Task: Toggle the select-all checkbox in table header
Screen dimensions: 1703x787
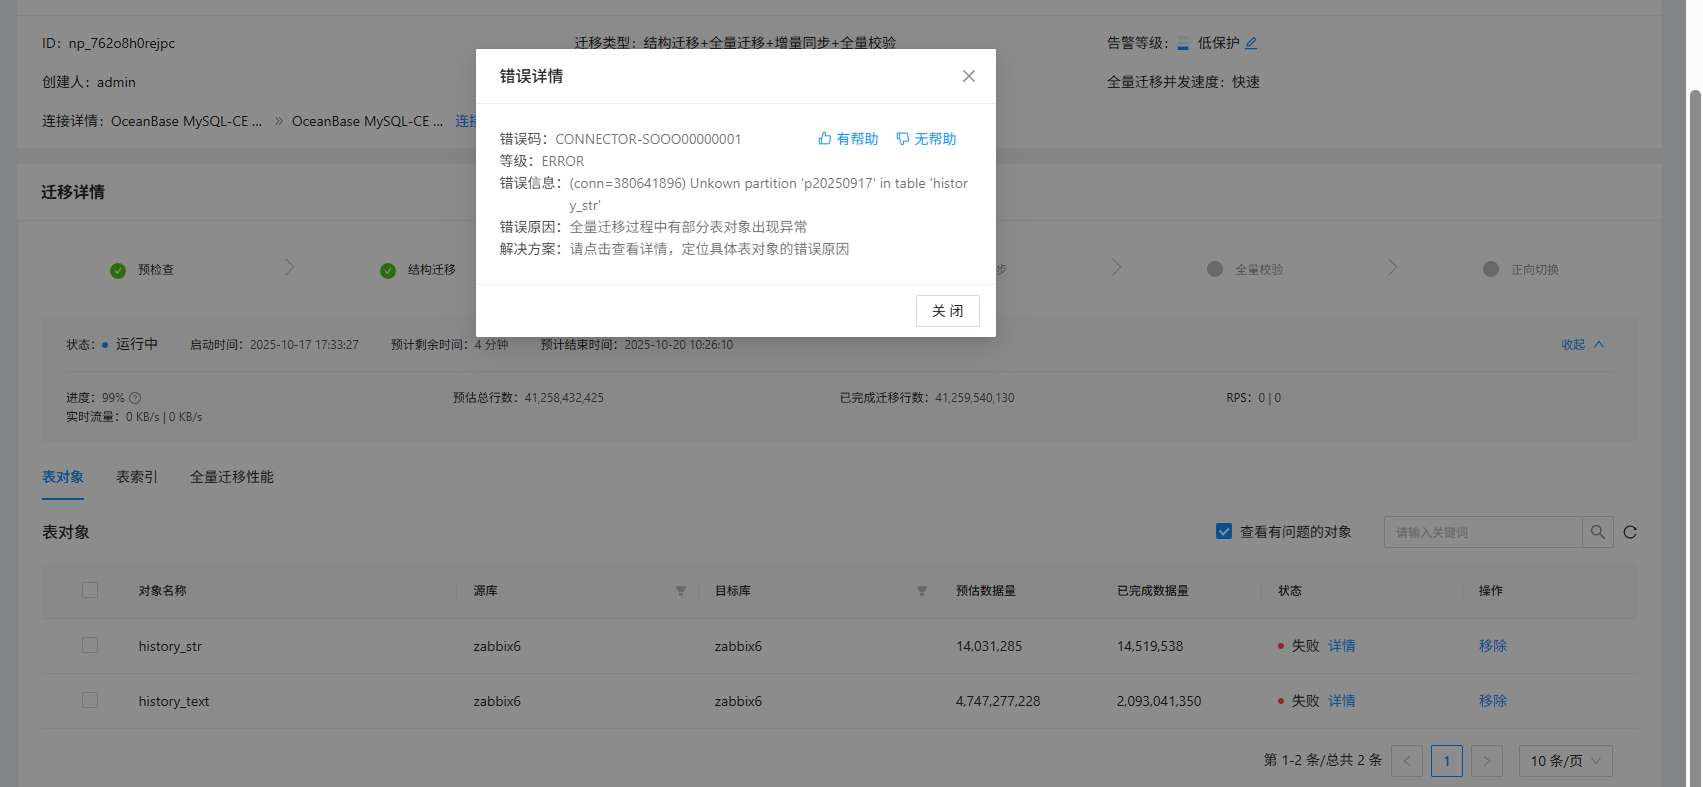Action: [90, 590]
